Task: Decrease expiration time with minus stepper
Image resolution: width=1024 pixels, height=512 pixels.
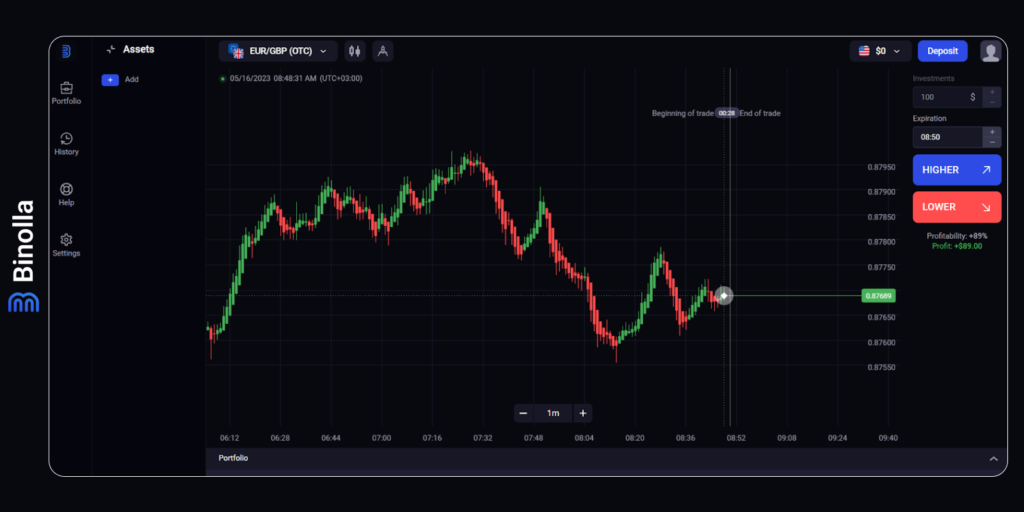Action: (x=992, y=142)
